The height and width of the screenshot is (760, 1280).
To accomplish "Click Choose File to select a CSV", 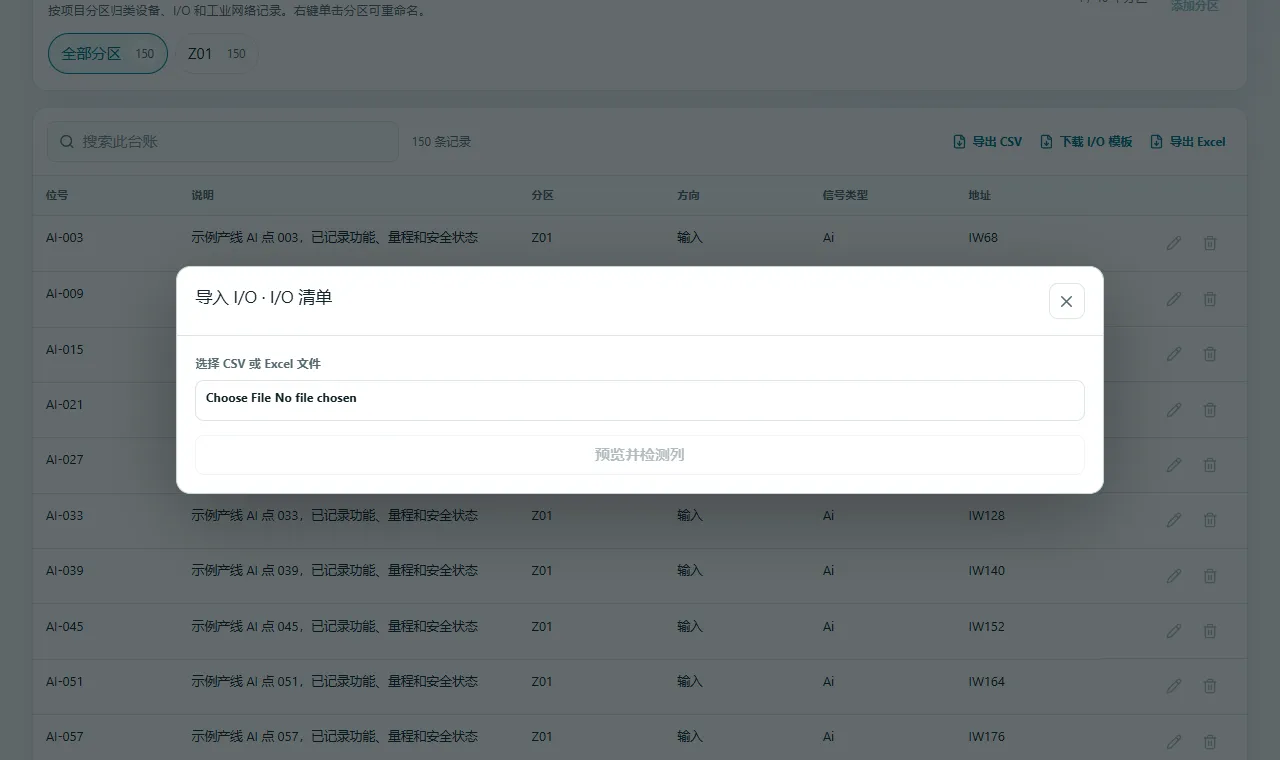I will [x=639, y=400].
